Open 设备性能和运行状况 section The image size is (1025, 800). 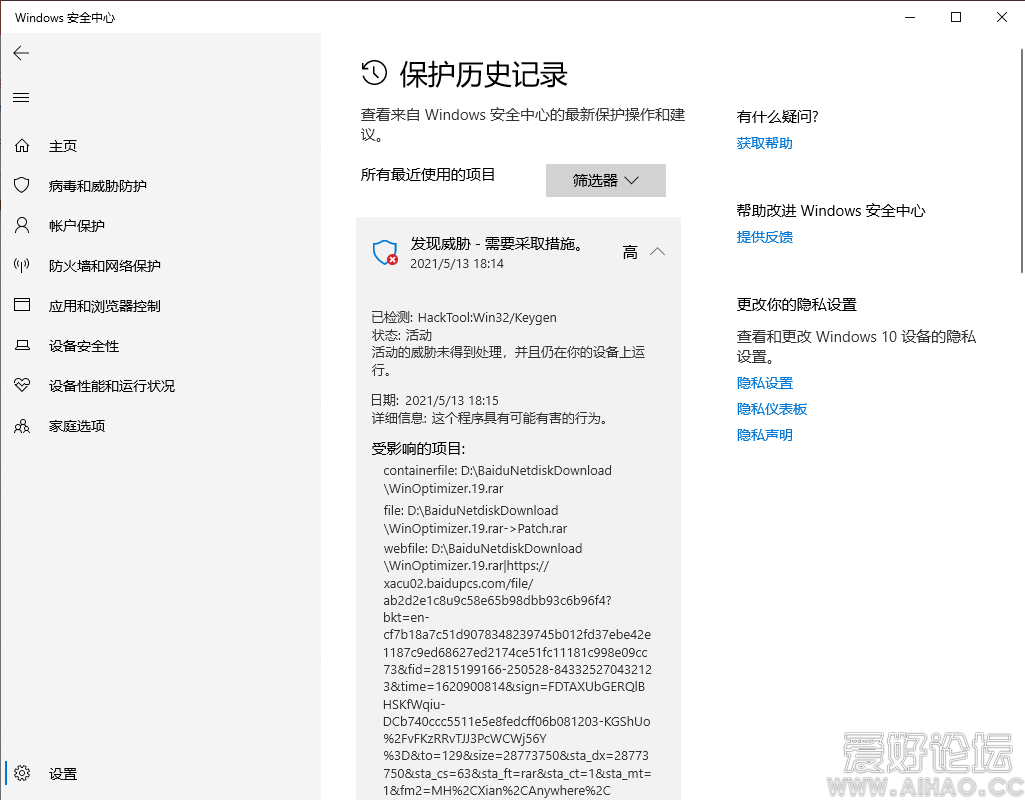point(112,386)
